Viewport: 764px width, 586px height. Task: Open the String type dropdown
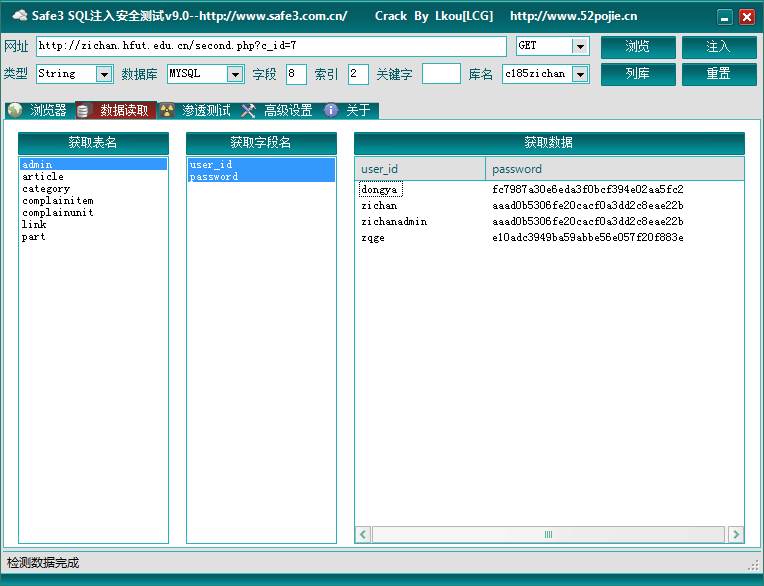tap(104, 74)
